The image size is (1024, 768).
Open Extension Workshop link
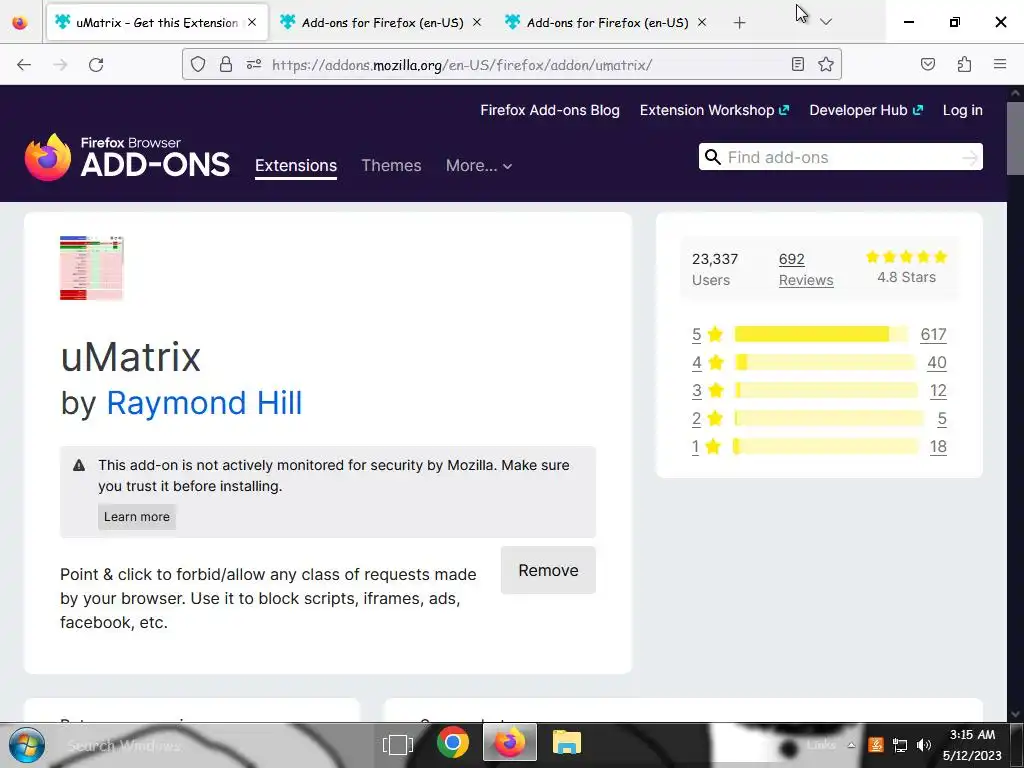click(714, 110)
